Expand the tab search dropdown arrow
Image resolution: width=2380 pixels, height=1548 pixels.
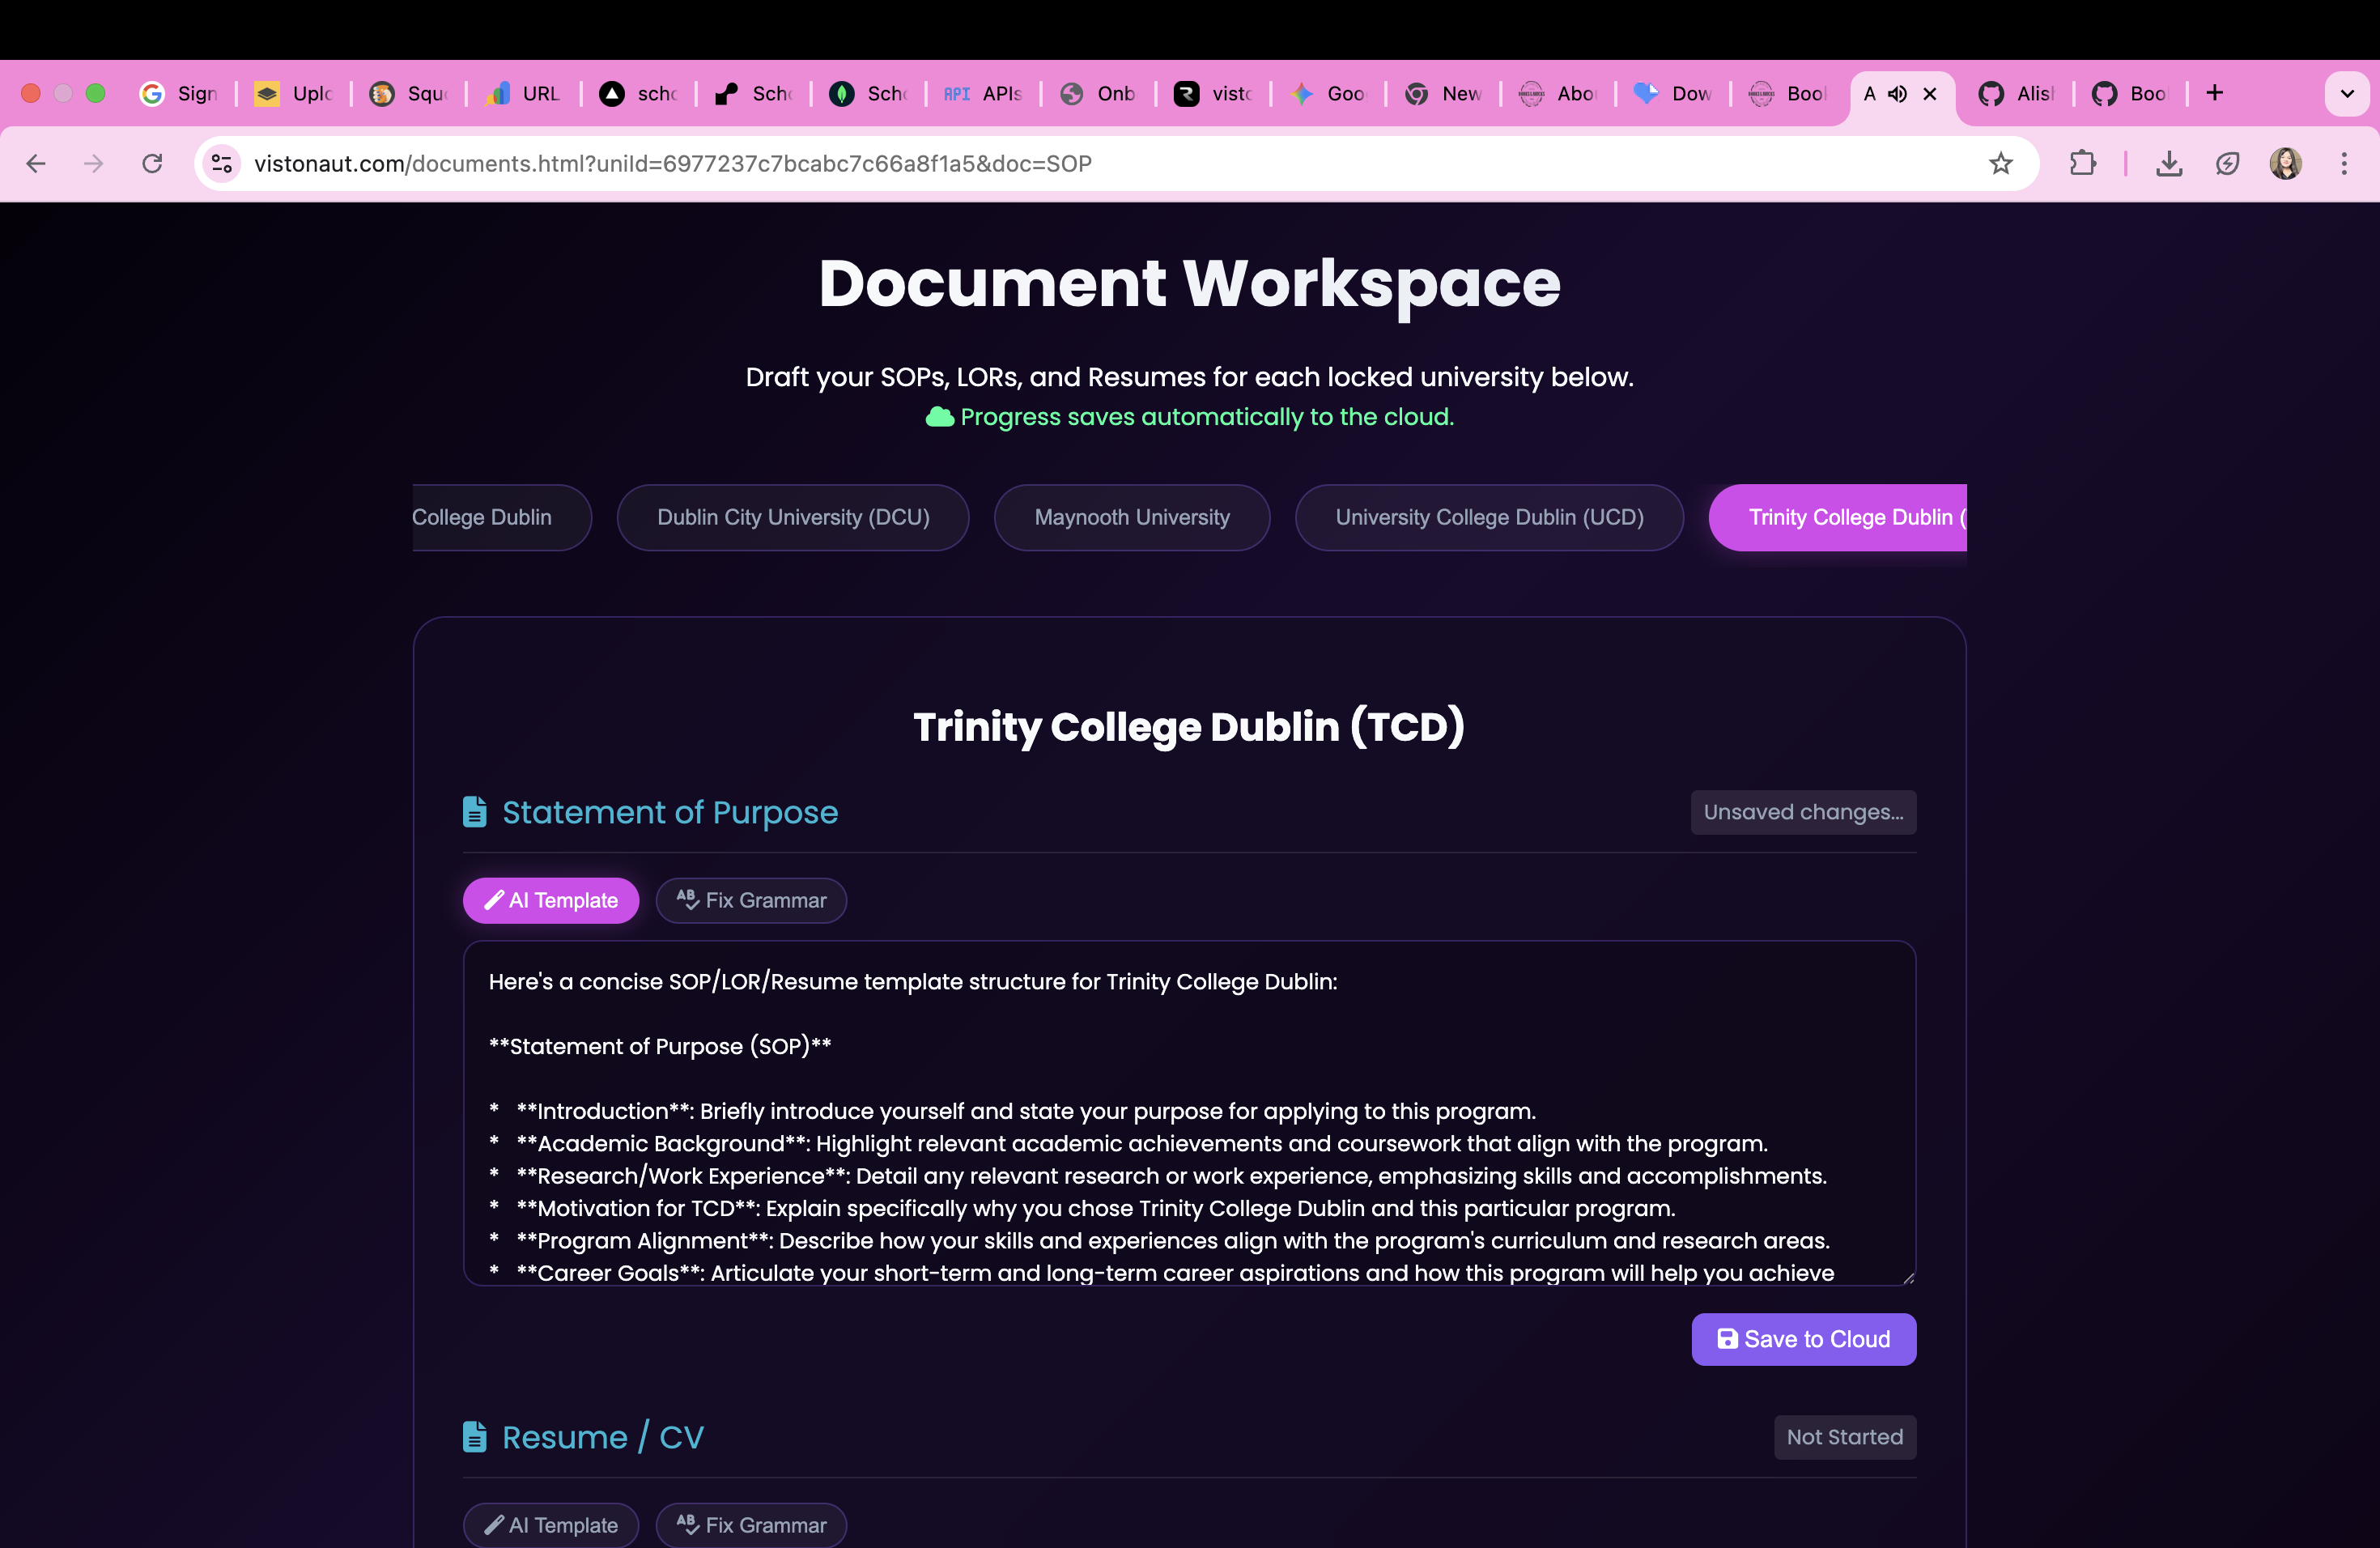tap(2347, 93)
